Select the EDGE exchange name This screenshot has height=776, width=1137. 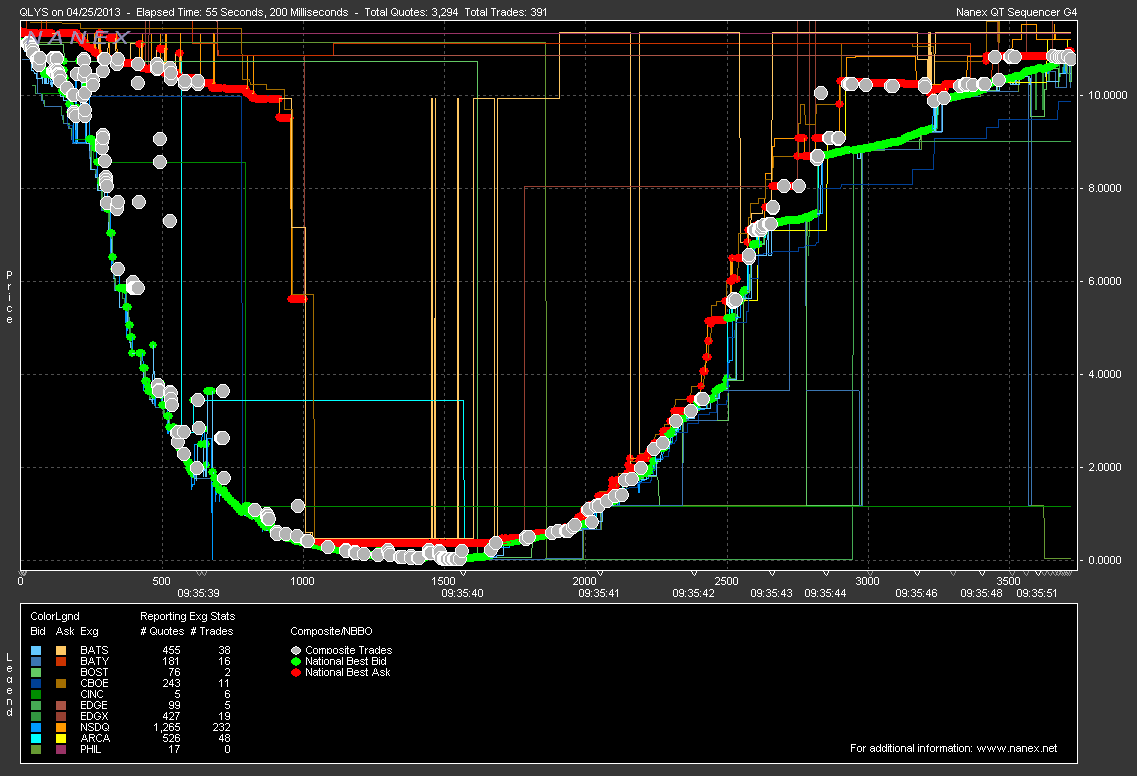(94, 705)
